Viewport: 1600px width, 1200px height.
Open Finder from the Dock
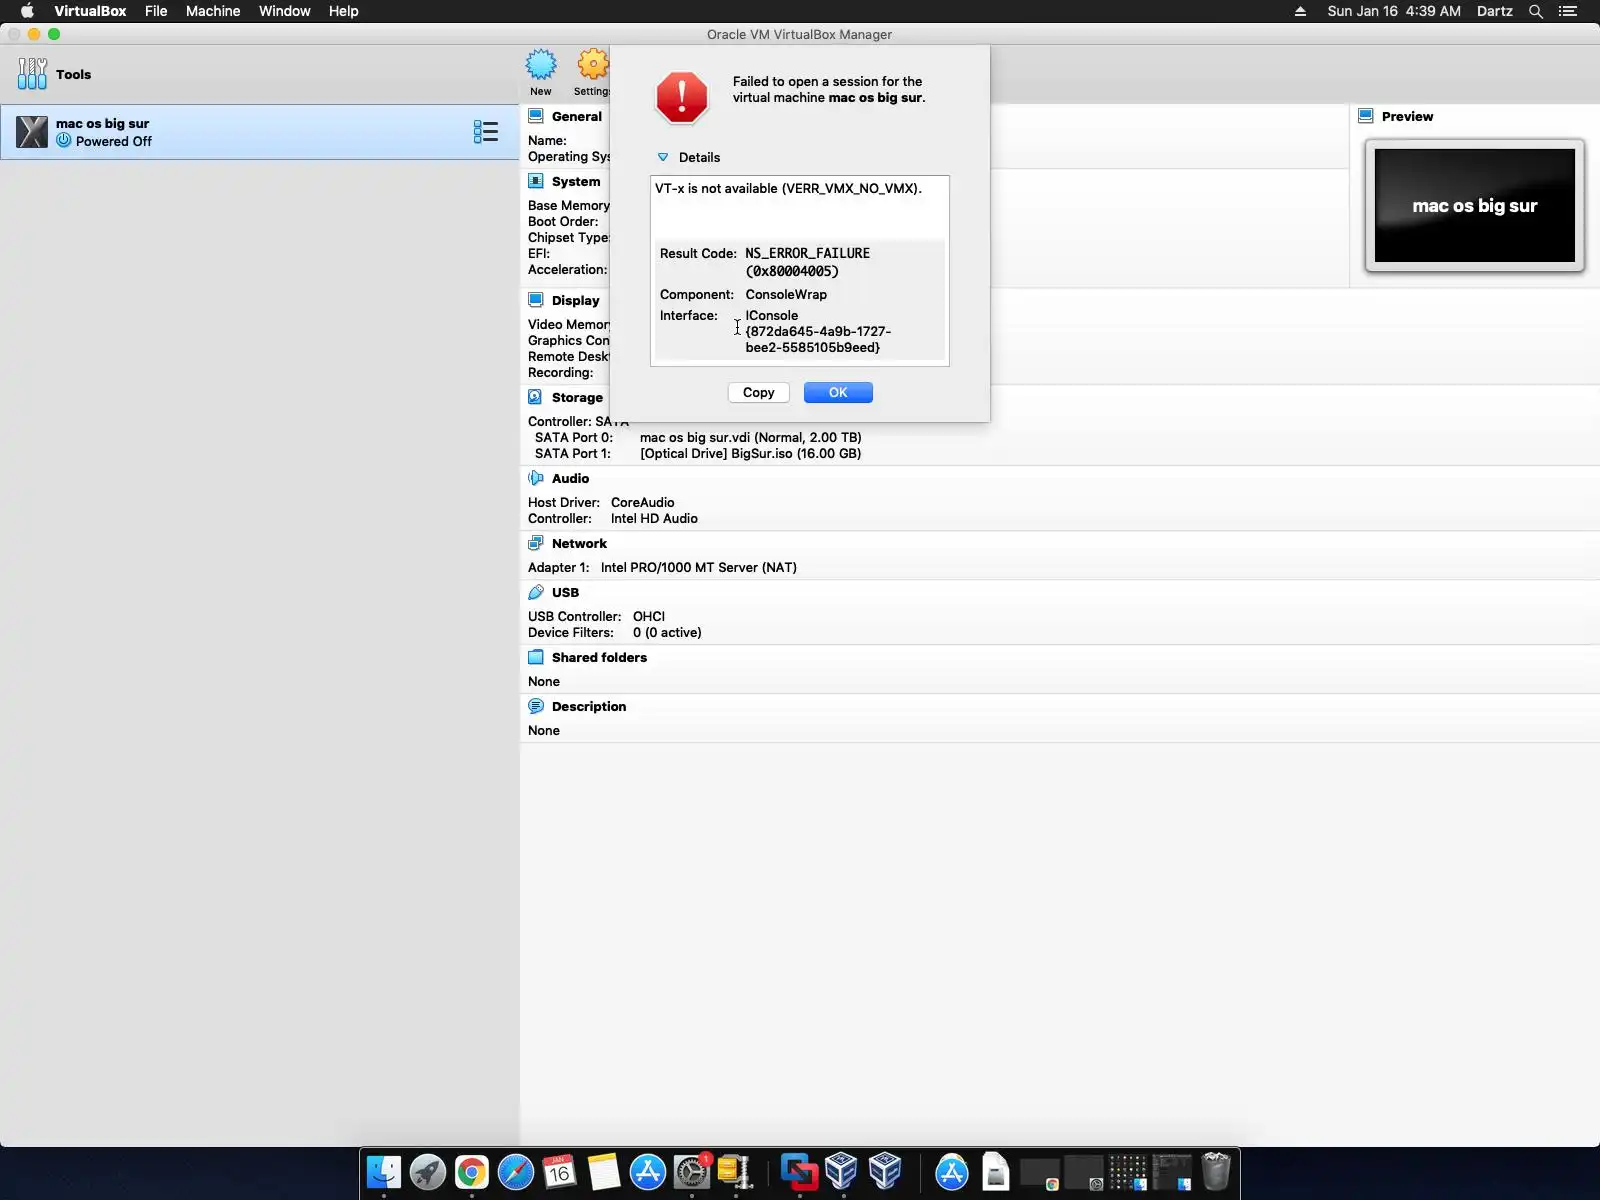(x=384, y=1171)
